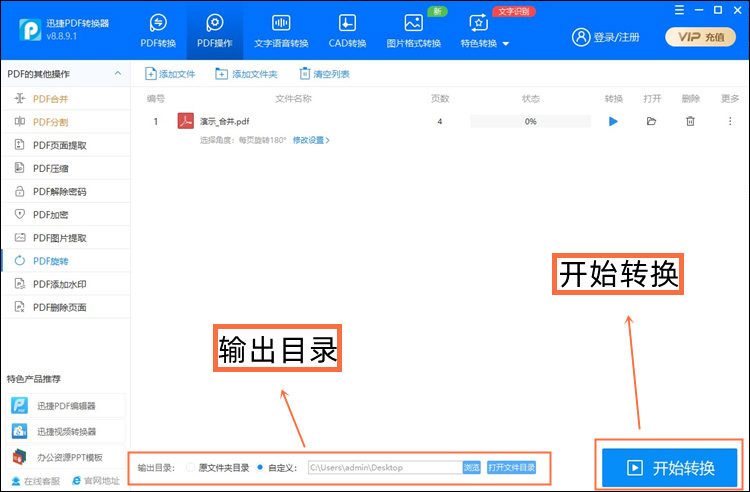This screenshot has width=750, height=492.
Task: Click the PDF解除密码 lock icon
Action: click(x=20, y=191)
